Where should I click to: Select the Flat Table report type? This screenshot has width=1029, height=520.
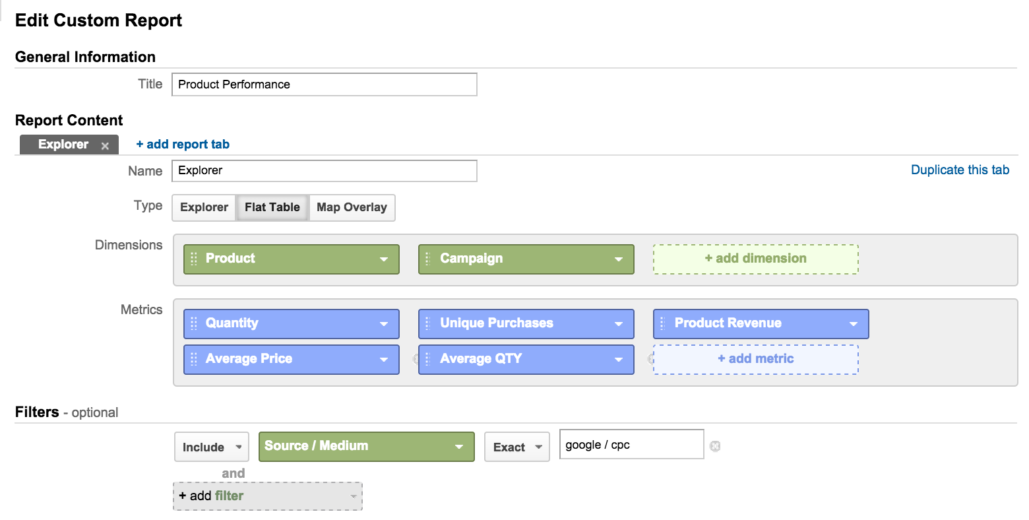click(x=272, y=207)
